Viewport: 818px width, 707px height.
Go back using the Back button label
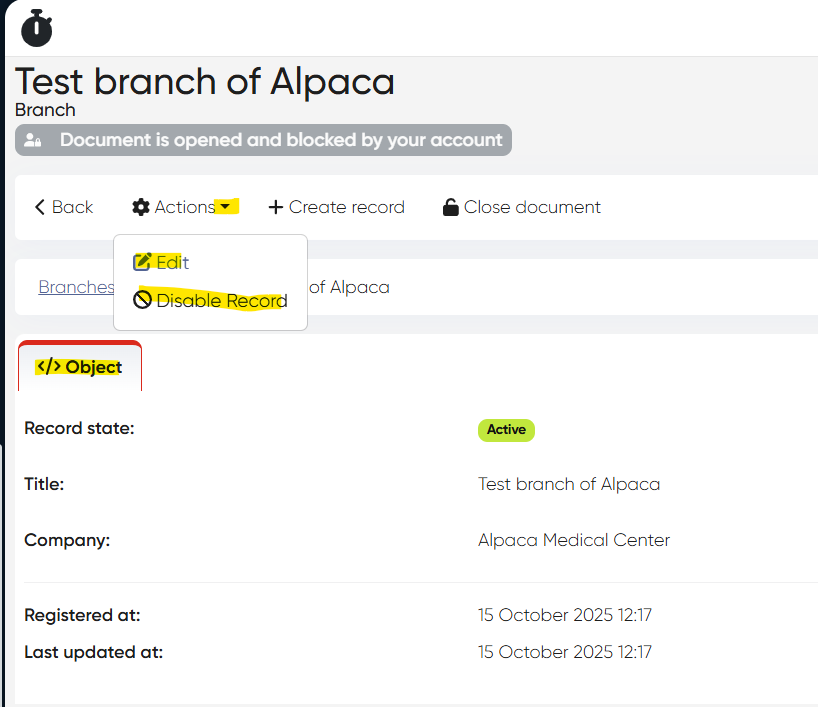72,207
